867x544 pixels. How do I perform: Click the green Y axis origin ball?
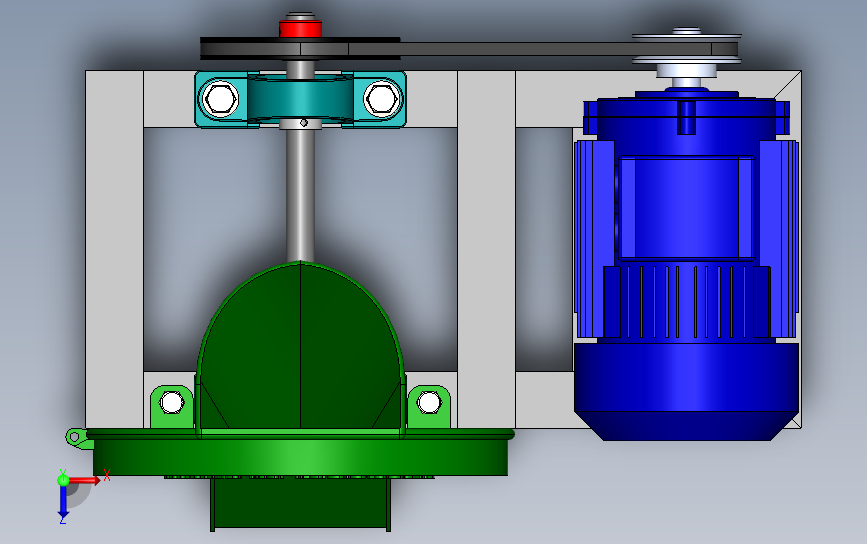[63, 480]
